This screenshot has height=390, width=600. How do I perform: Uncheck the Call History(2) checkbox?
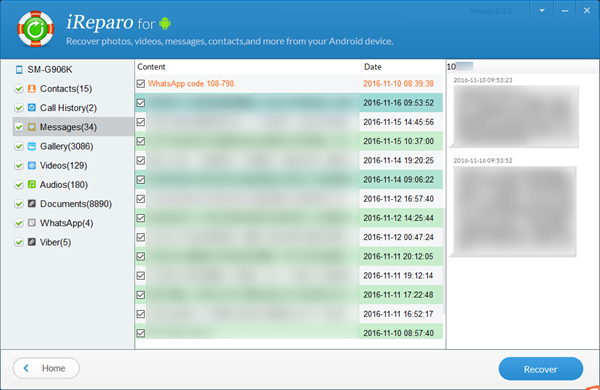click(x=19, y=108)
